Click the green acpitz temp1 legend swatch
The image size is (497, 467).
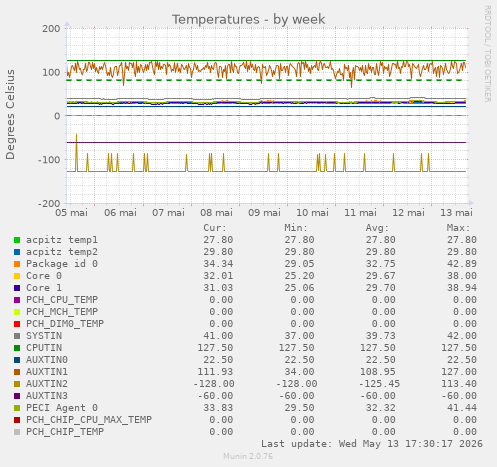[x=17, y=240]
